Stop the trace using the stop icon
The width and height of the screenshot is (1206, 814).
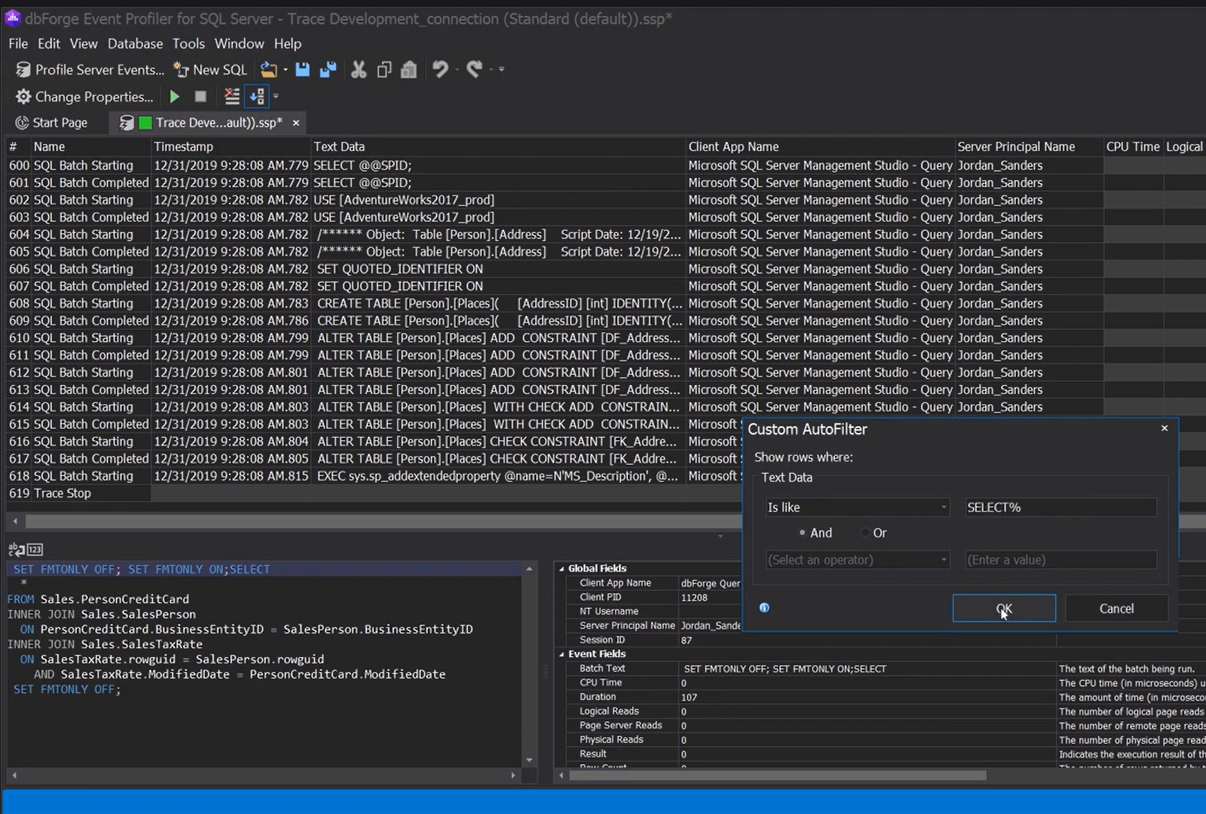coord(200,96)
